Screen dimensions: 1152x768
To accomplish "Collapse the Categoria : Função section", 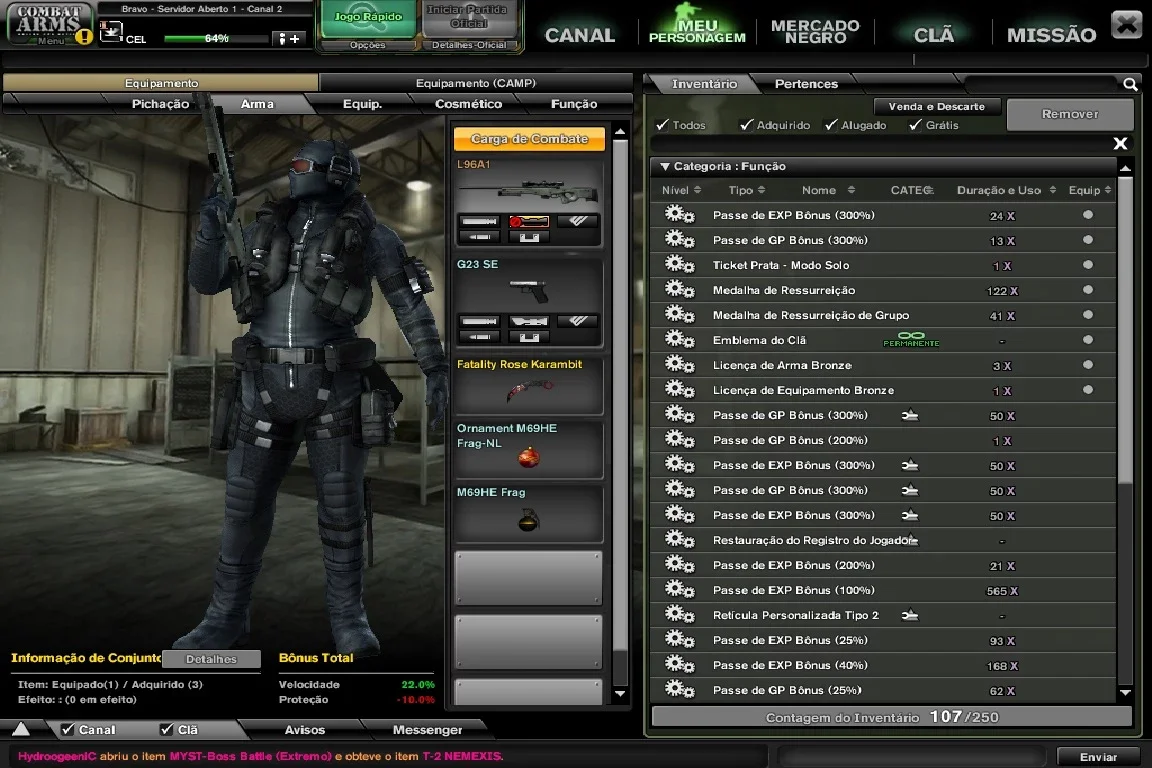I will (x=665, y=167).
